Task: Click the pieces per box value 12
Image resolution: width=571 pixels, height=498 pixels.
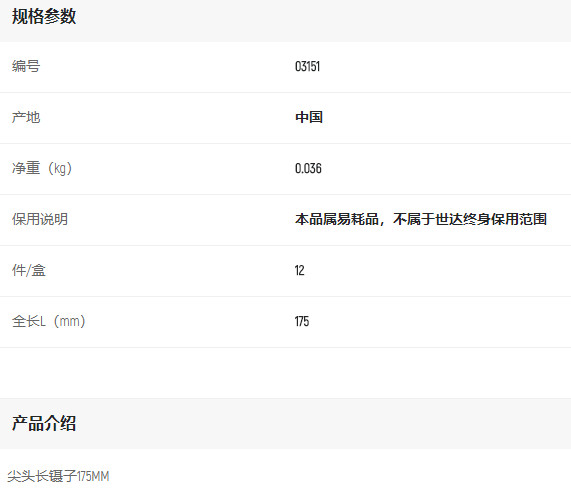Action: pyautogui.click(x=299, y=270)
